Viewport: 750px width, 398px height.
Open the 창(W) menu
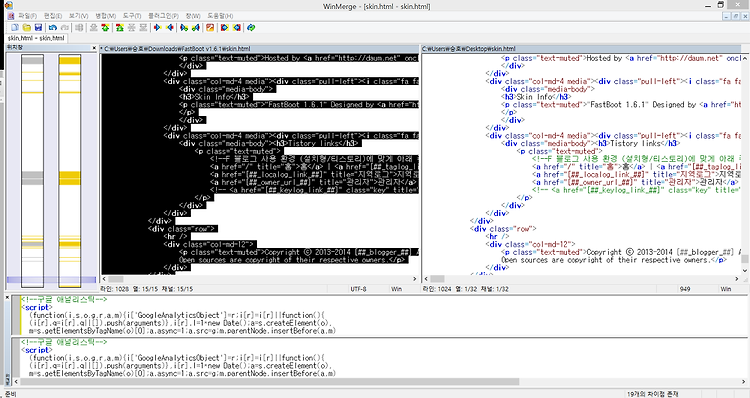coord(193,16)
